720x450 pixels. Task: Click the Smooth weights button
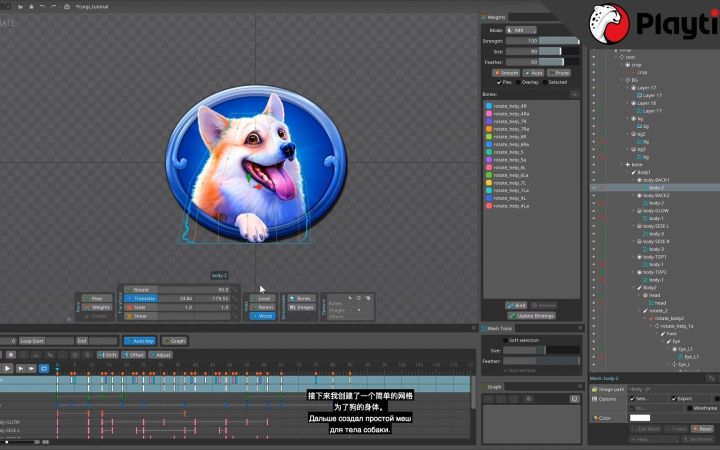[506, 73]
